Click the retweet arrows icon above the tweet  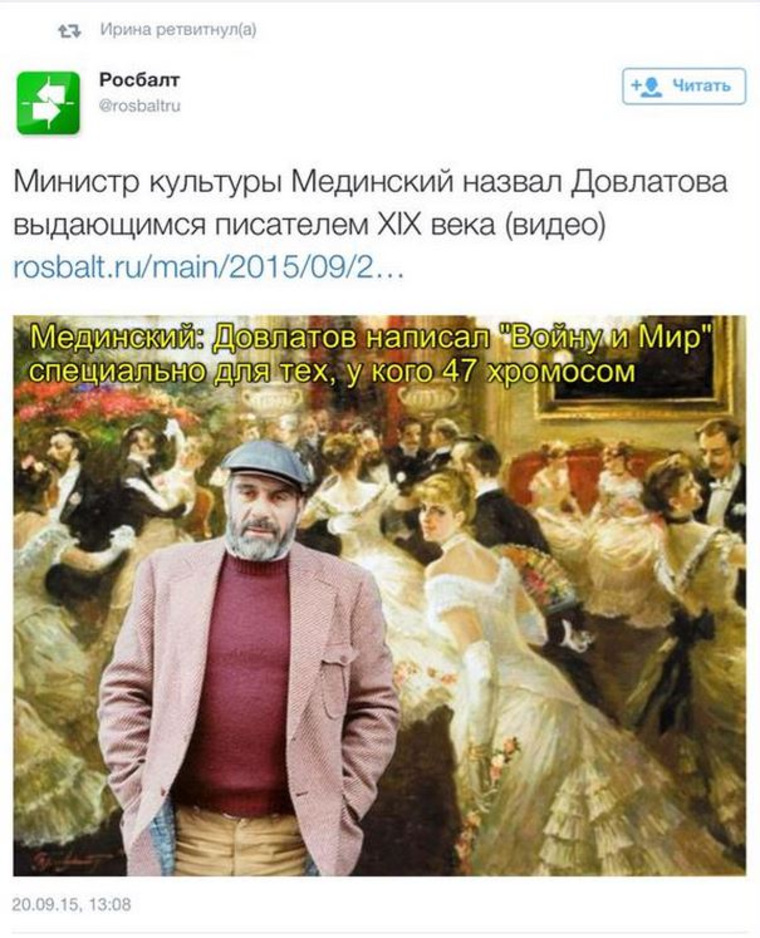pos(69,31)
